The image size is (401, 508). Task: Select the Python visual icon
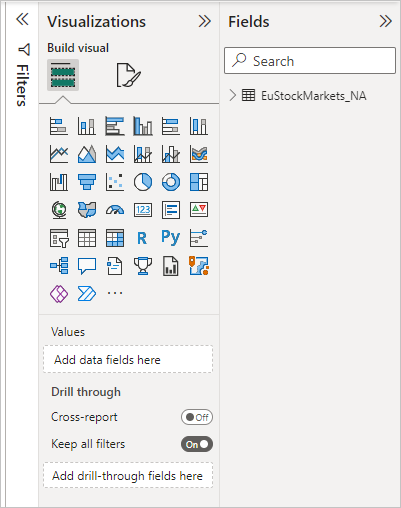pos(171,238)
